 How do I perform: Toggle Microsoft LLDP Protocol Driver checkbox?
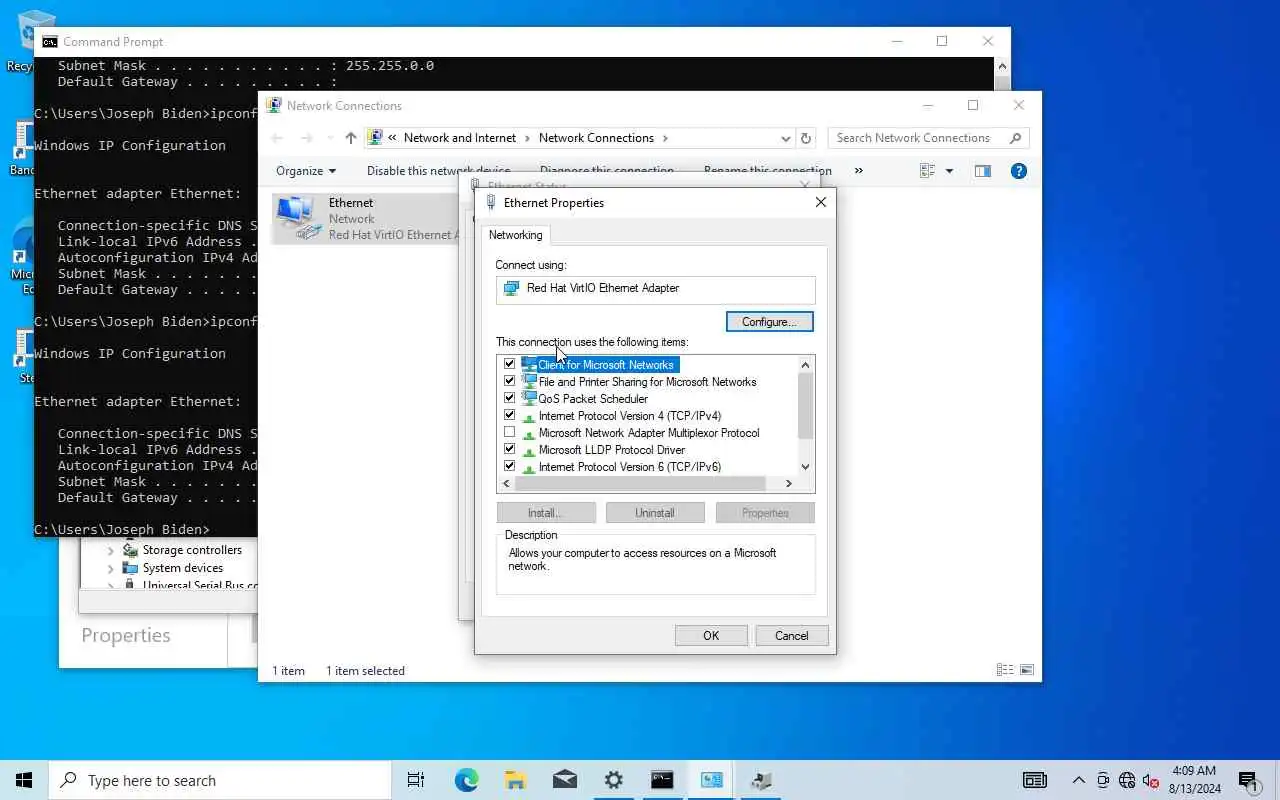510,449
